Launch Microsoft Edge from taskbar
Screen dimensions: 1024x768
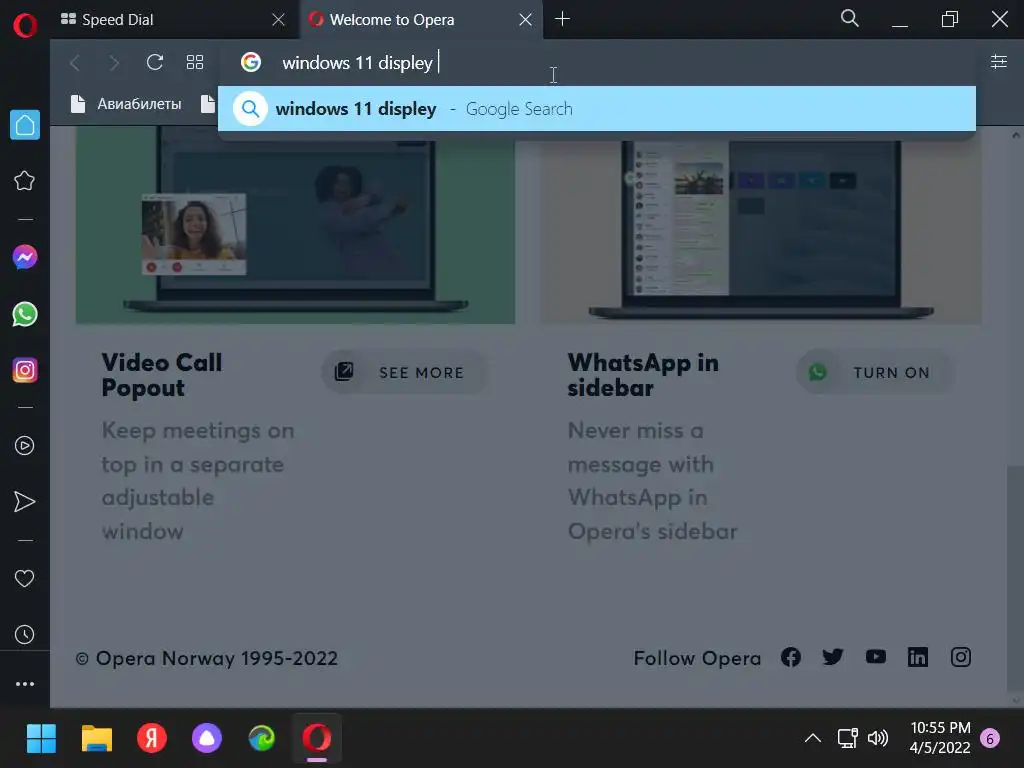tap(262, 739)
